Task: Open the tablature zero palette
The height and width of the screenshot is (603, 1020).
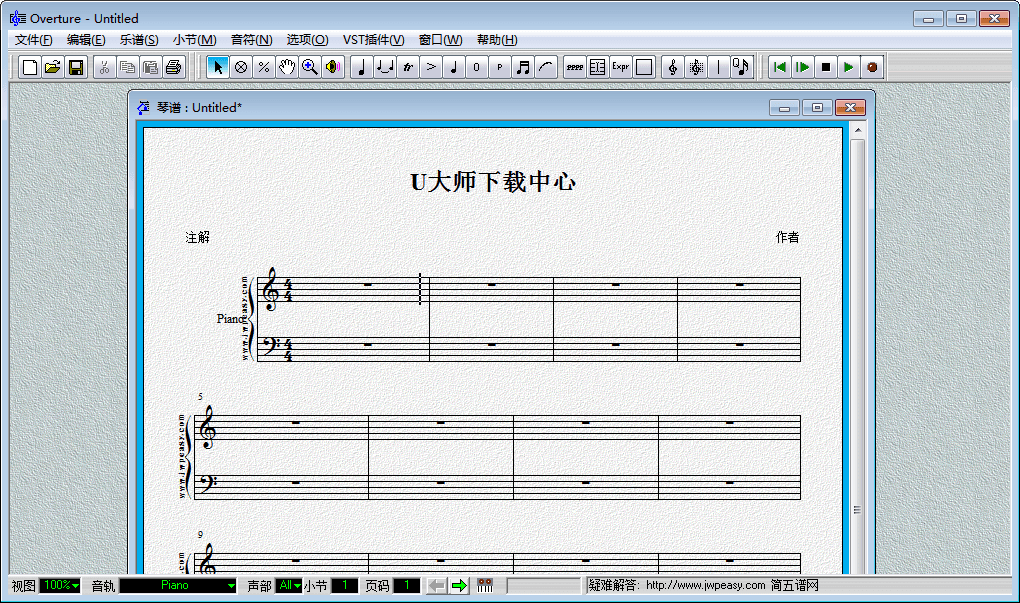Action: click(476, 67)
